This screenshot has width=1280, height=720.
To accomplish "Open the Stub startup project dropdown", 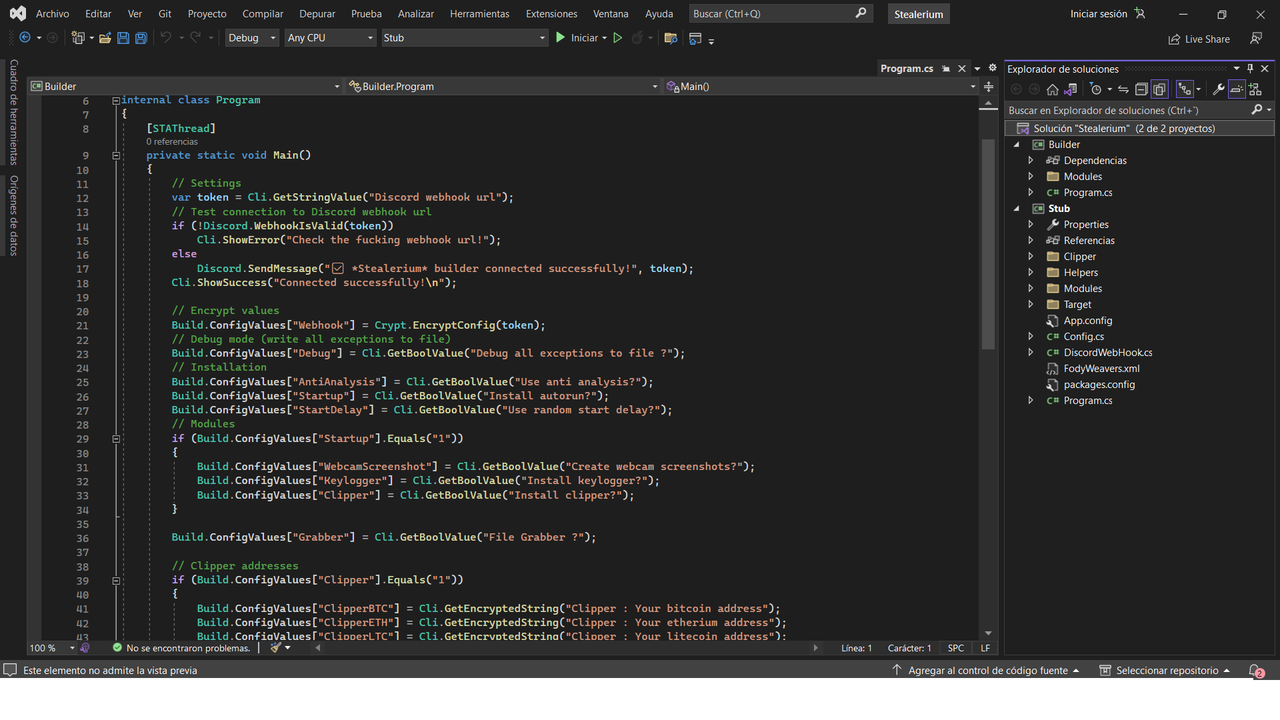I will click(x=465, y=38).
